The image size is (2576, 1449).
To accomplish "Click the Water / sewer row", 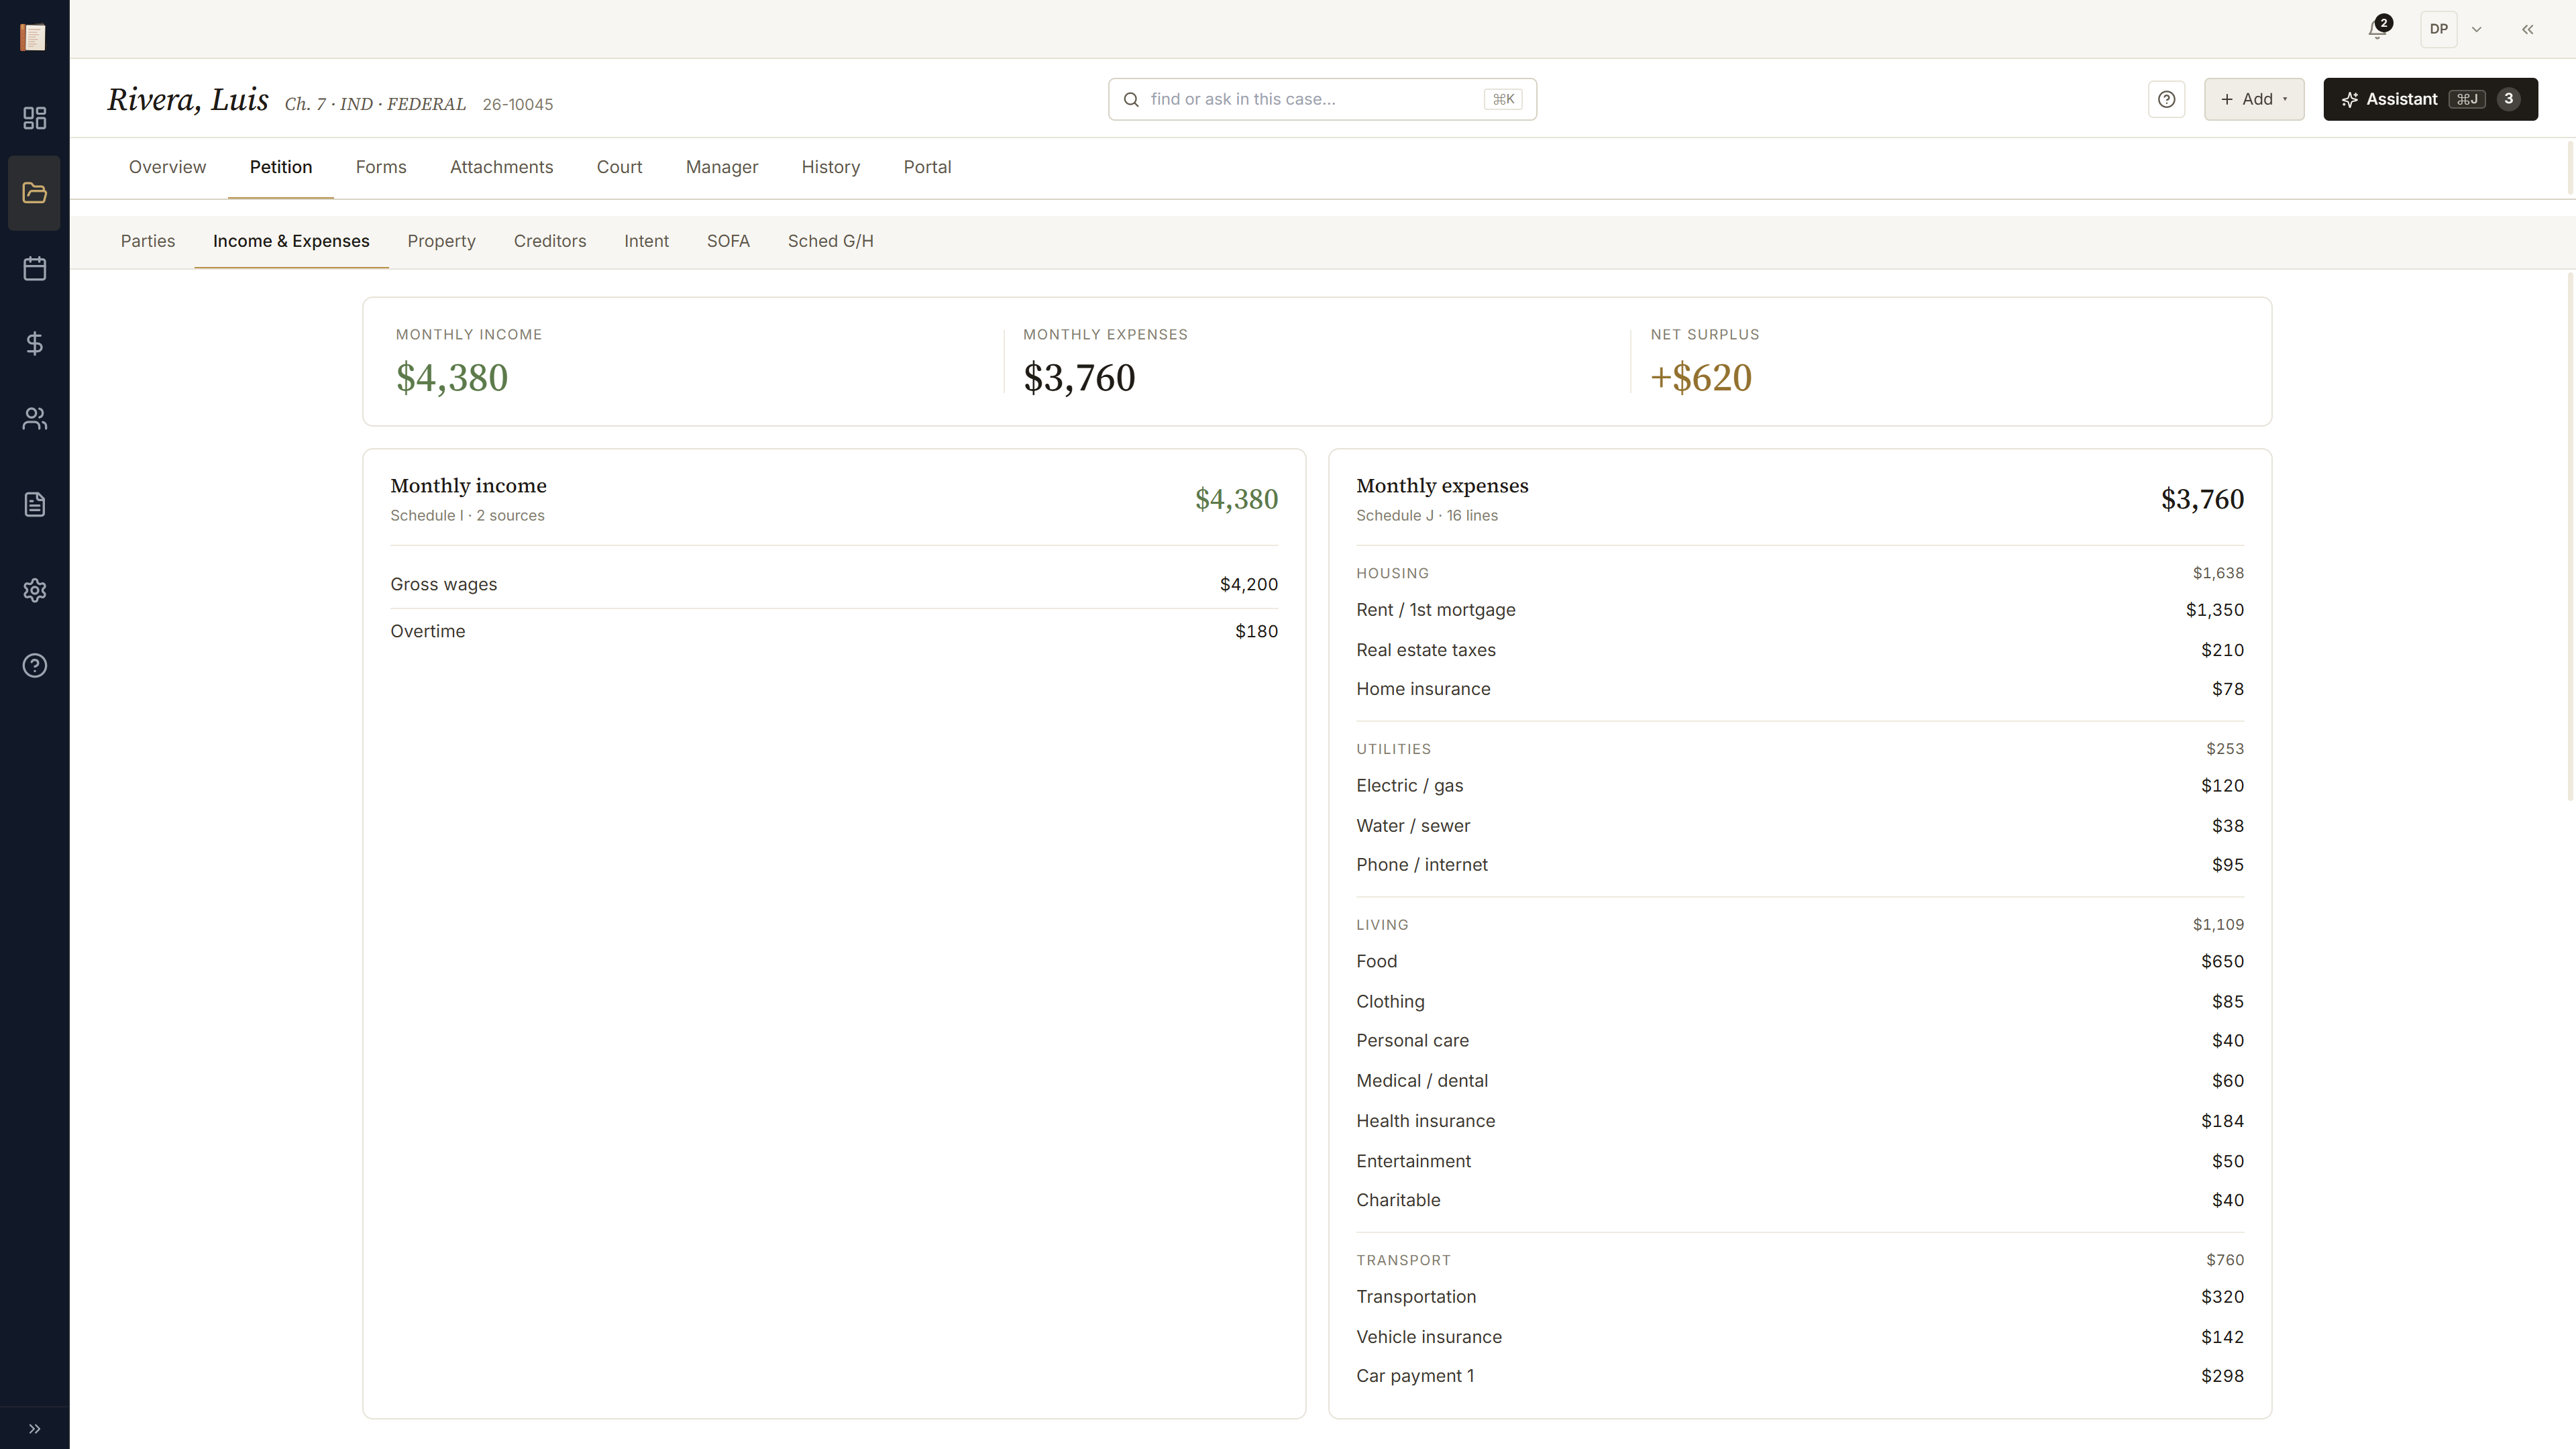I will point(1799,826).
